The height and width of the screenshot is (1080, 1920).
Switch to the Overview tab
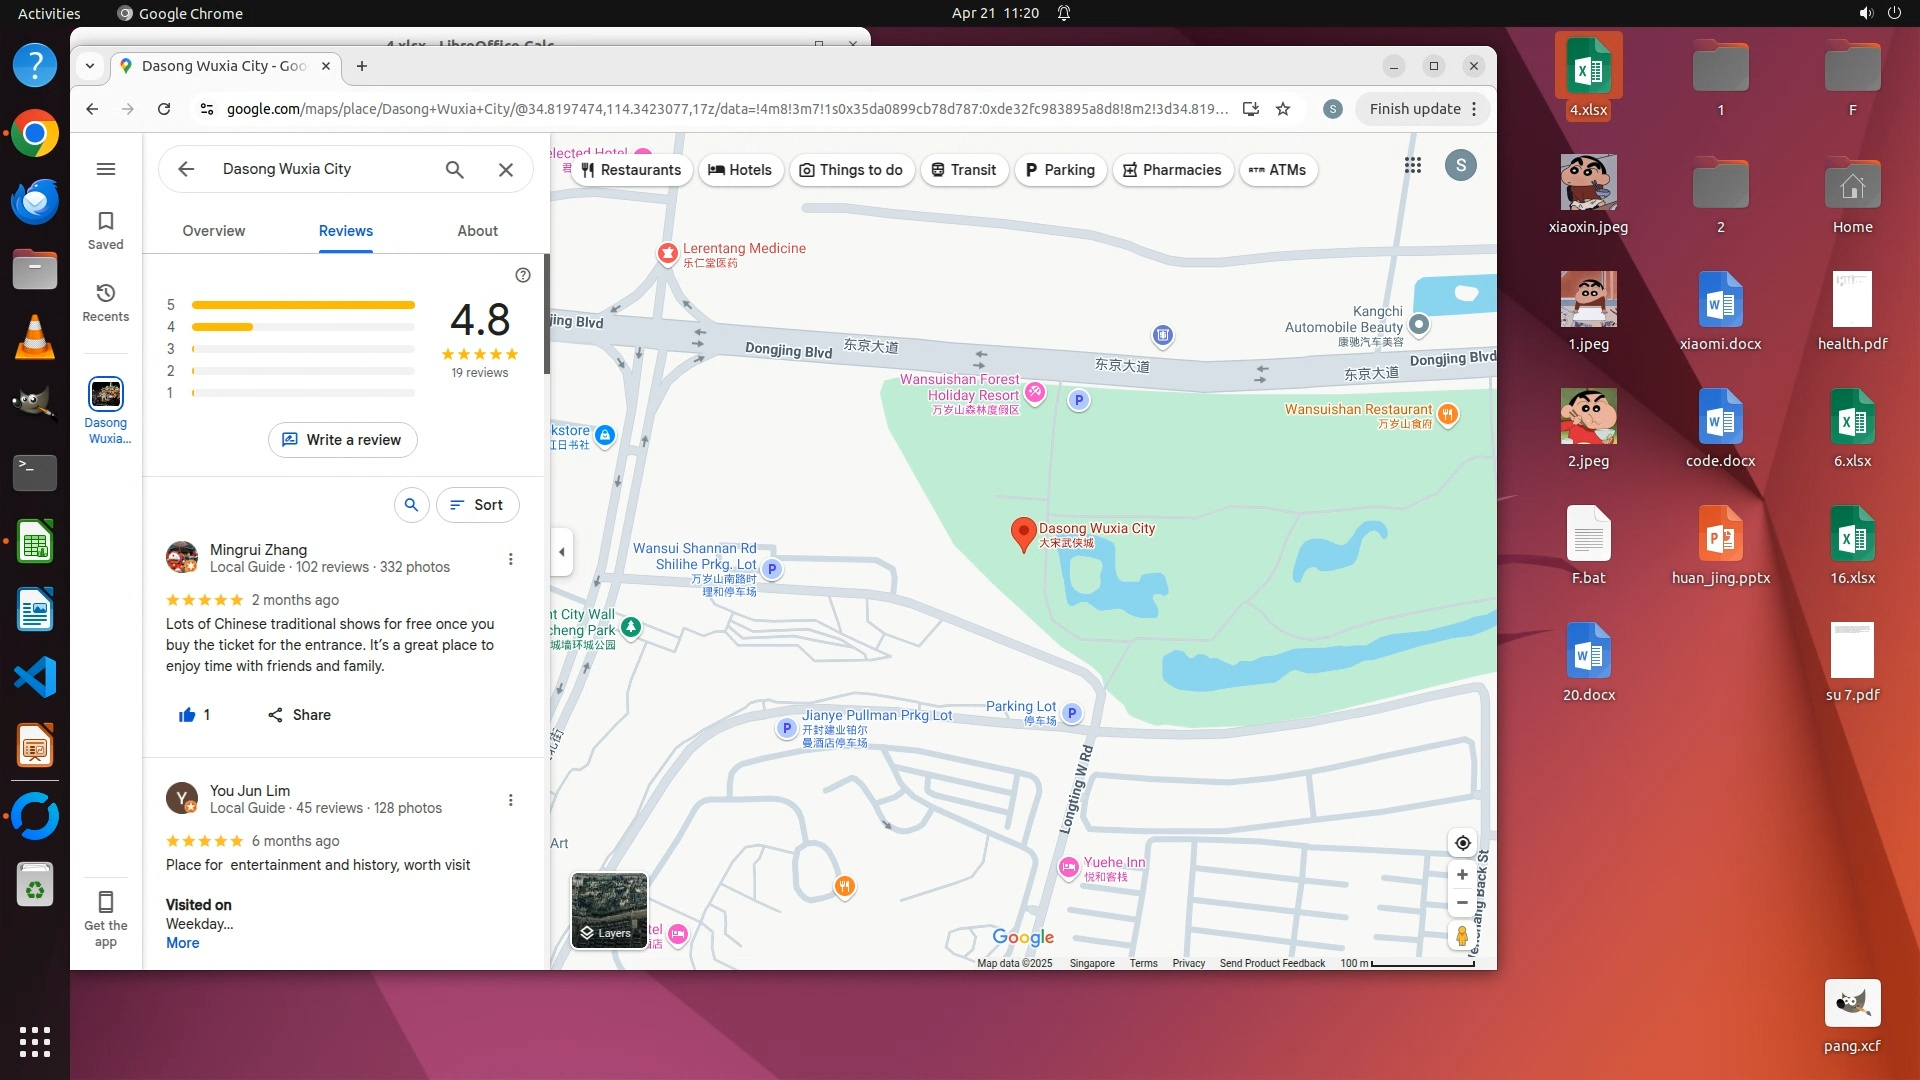tap(213, 231)
